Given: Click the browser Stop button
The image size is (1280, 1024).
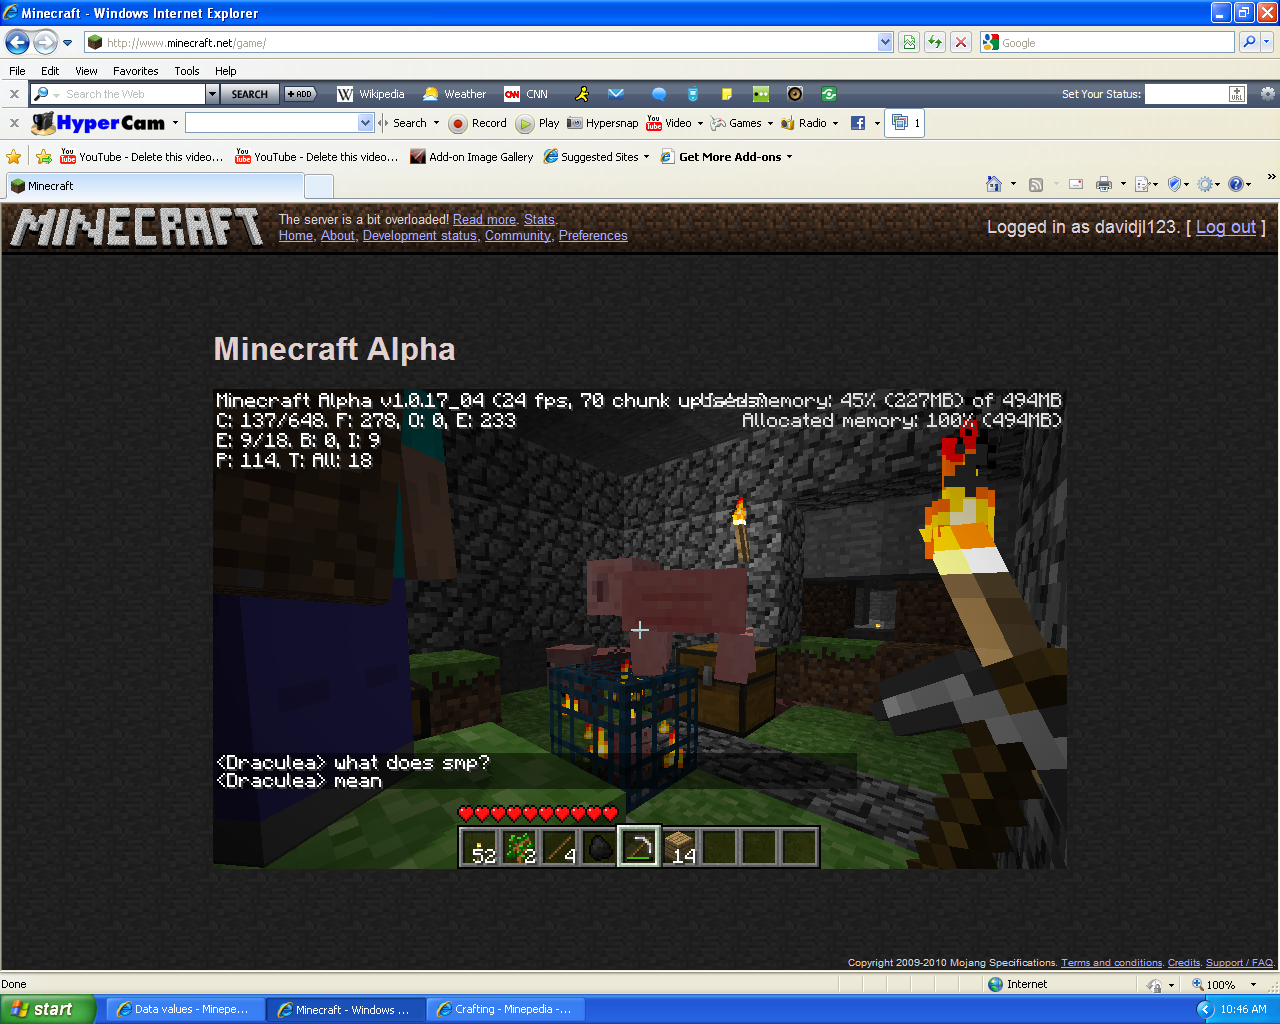Looking at the screenshot, I should click(x=961, y=42).
